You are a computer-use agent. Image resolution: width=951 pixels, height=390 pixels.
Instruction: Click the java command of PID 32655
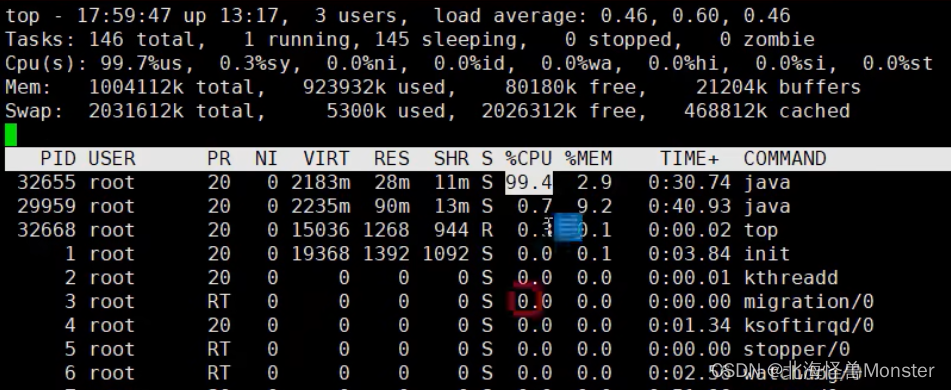(767, 183)
